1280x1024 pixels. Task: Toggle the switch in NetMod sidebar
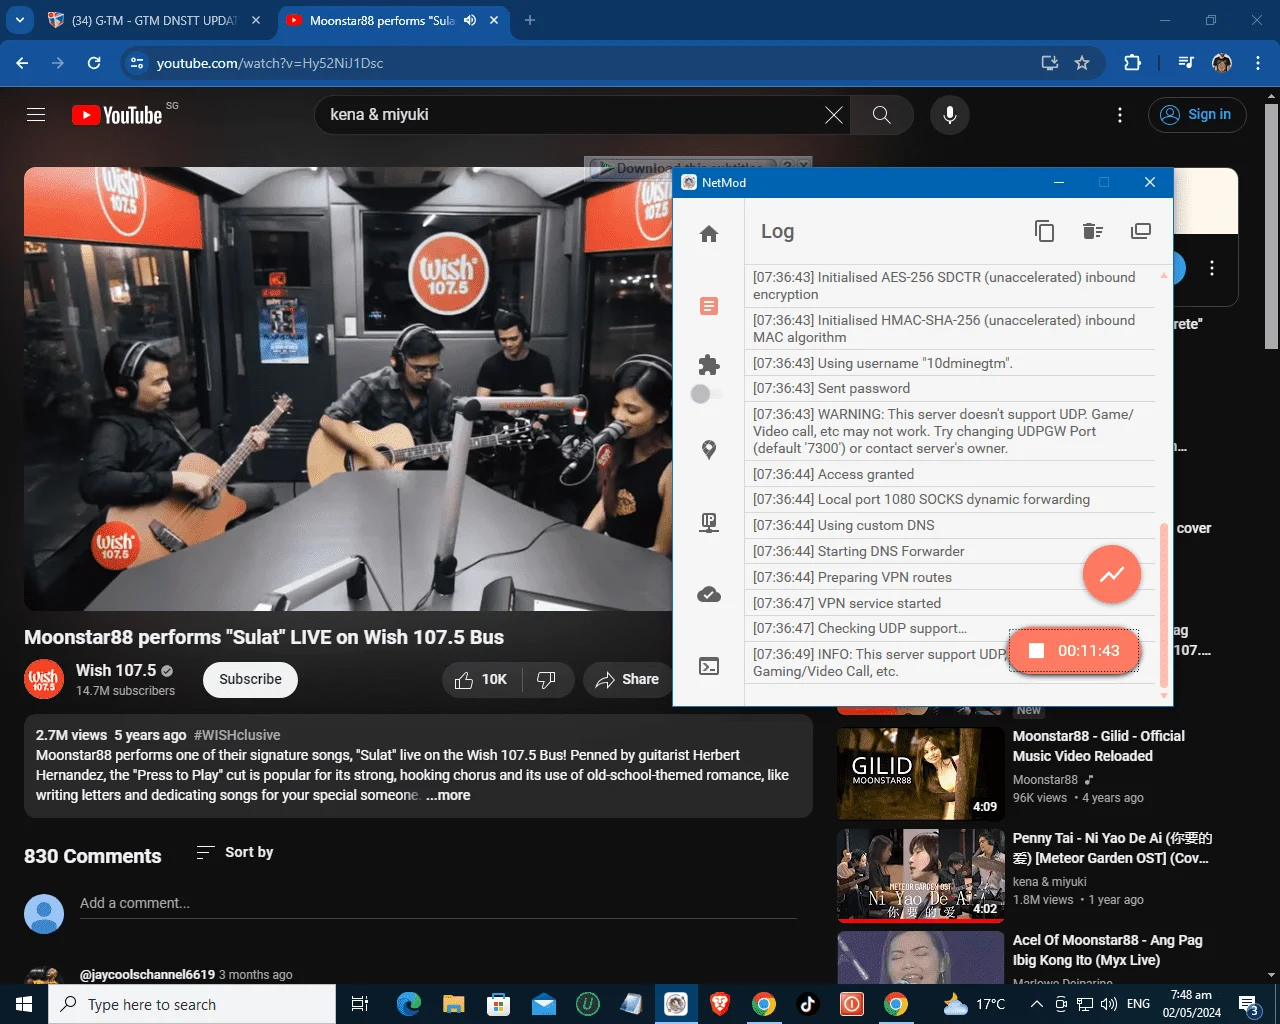pyautogui.click(x=706, y=394)
